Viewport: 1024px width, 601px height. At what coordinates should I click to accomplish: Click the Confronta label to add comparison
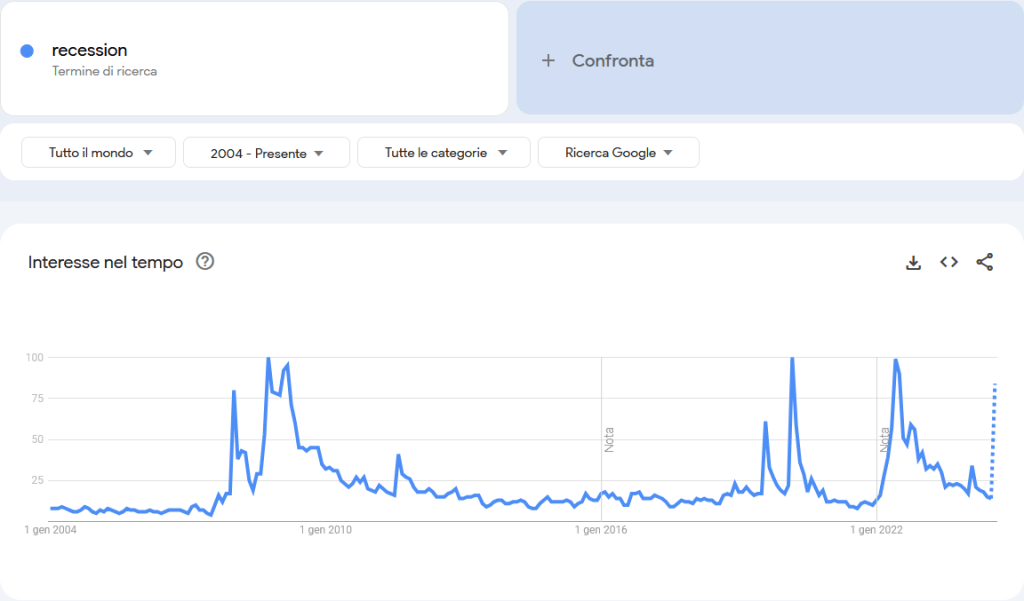click(x=612, y=61)
